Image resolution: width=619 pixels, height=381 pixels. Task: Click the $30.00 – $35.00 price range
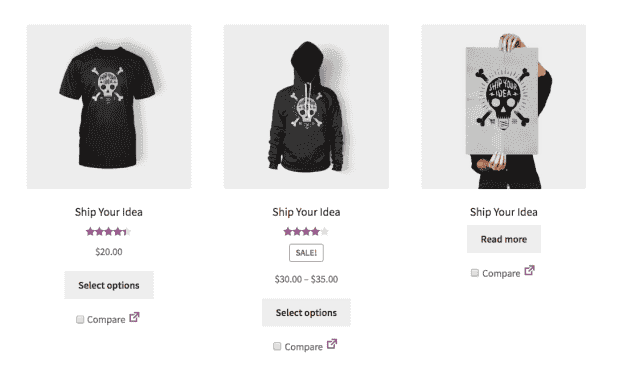click(x=306, y=279)
